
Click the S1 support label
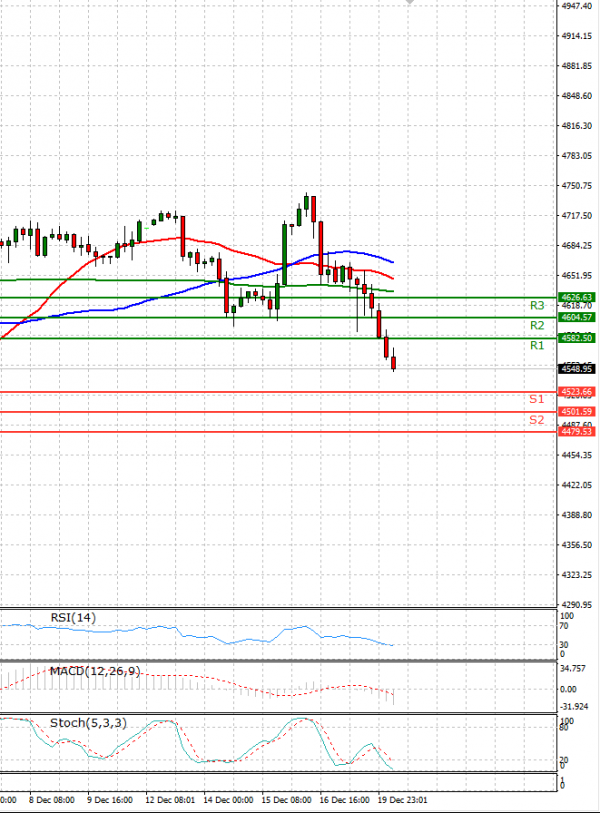[537, 399]
